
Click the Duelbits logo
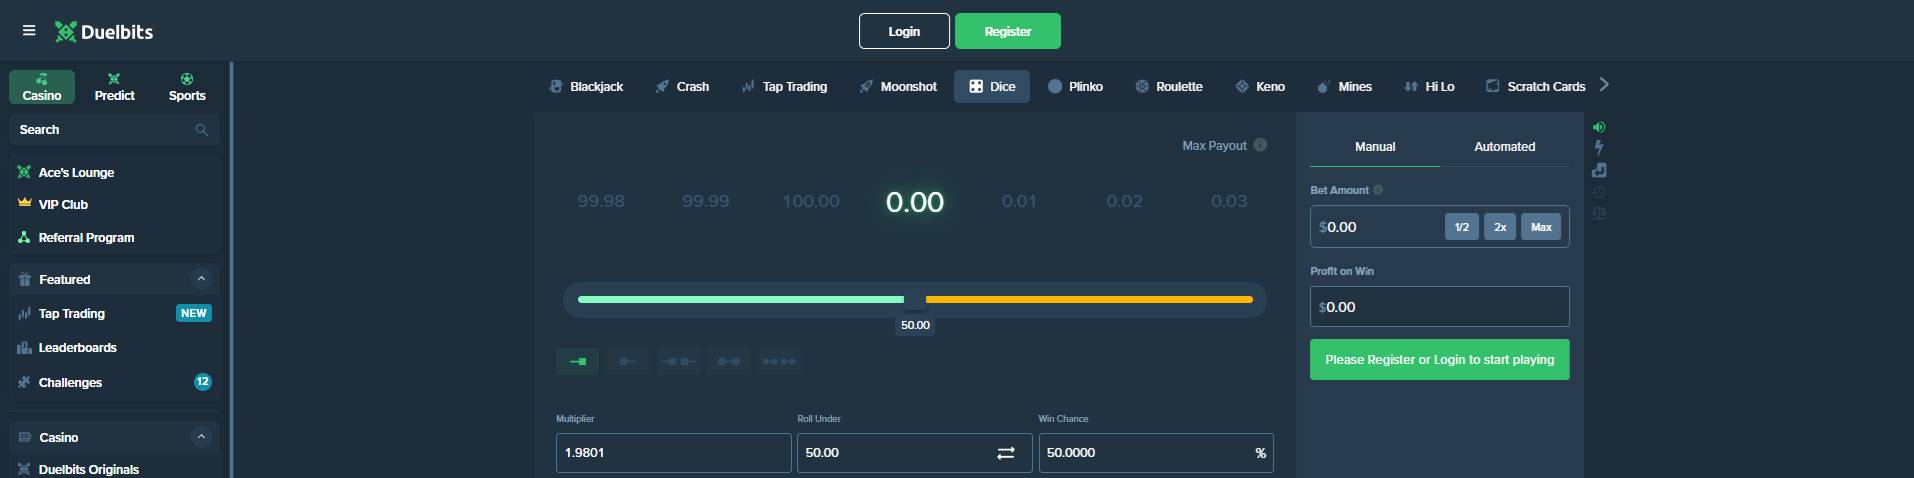click(104, 32)
